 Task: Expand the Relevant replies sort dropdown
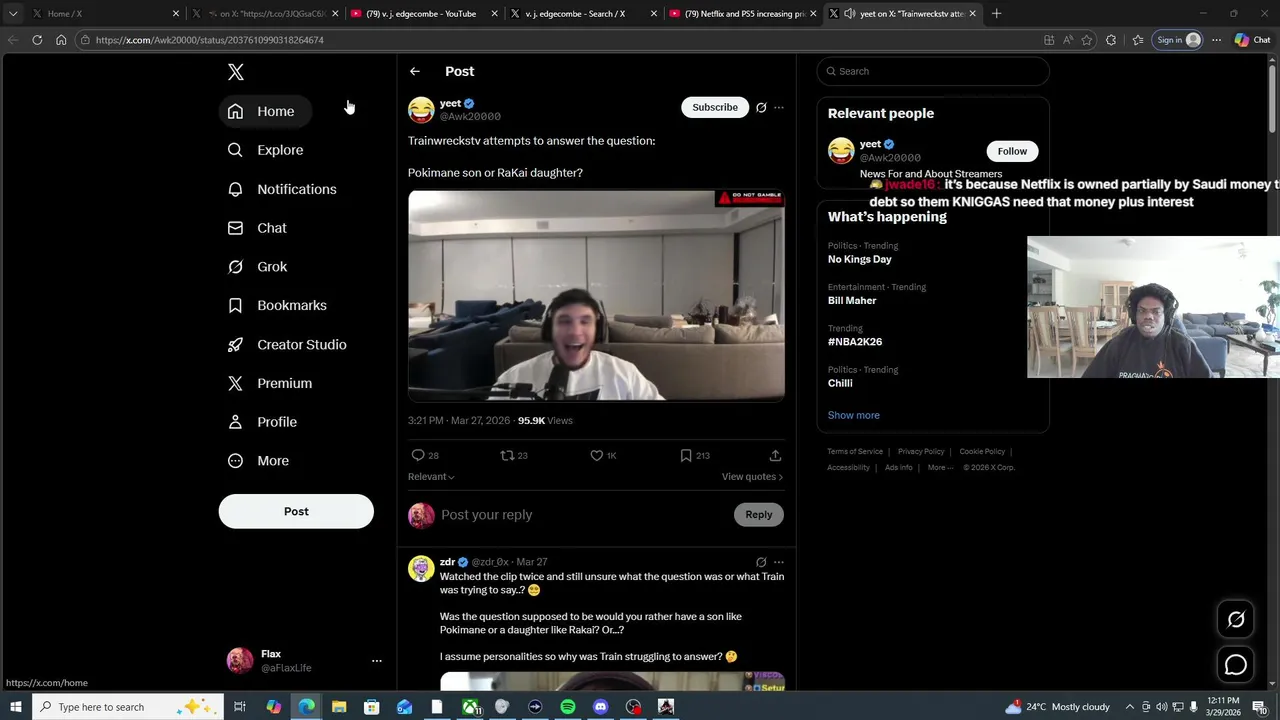431,477
